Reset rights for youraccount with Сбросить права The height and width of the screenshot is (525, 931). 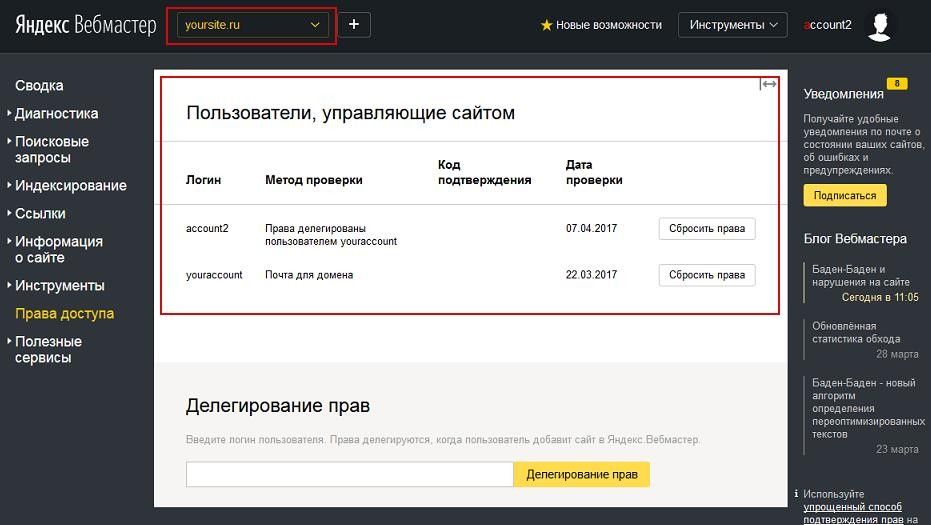pos(707,275)
